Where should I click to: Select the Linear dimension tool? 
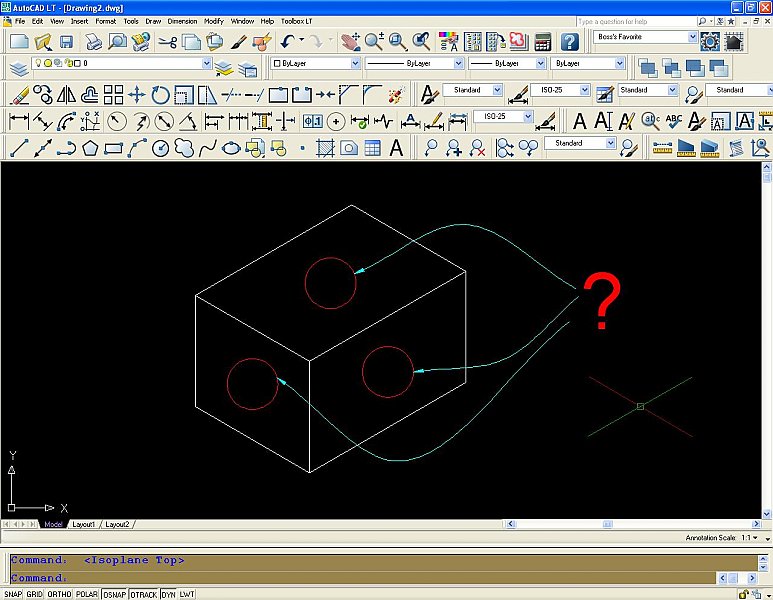pos(19,121)
